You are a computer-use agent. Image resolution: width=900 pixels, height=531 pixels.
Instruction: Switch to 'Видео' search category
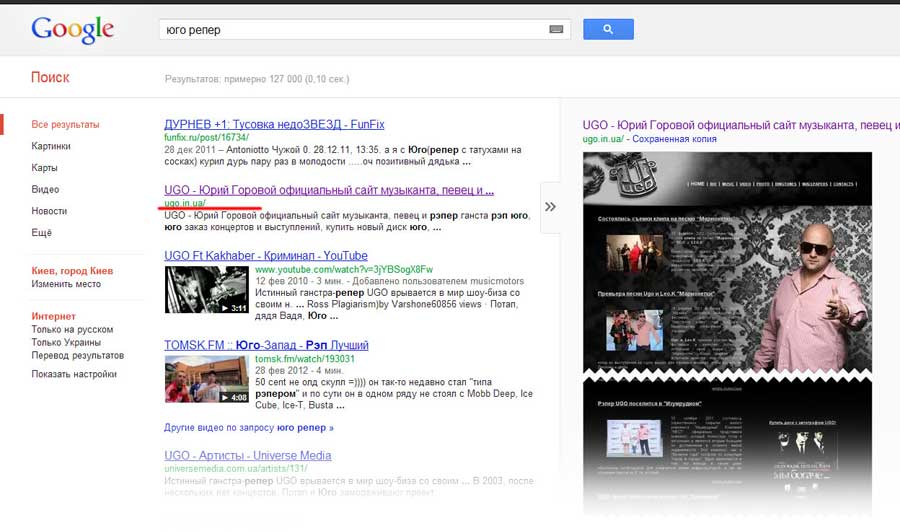[45, 189]
